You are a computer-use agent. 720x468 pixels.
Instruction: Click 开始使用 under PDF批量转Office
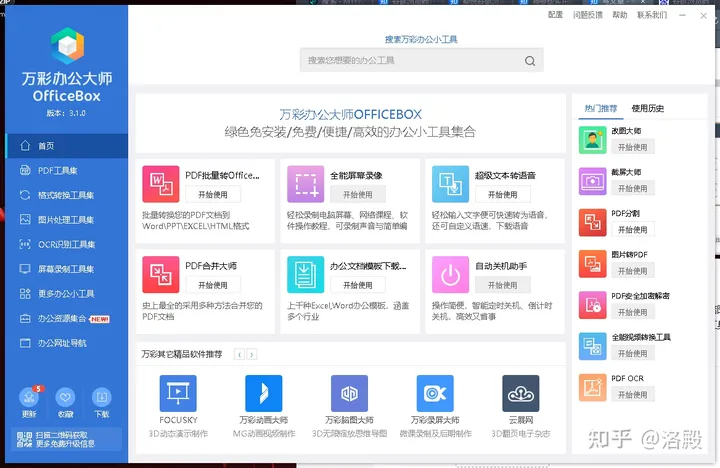(213, 195)
